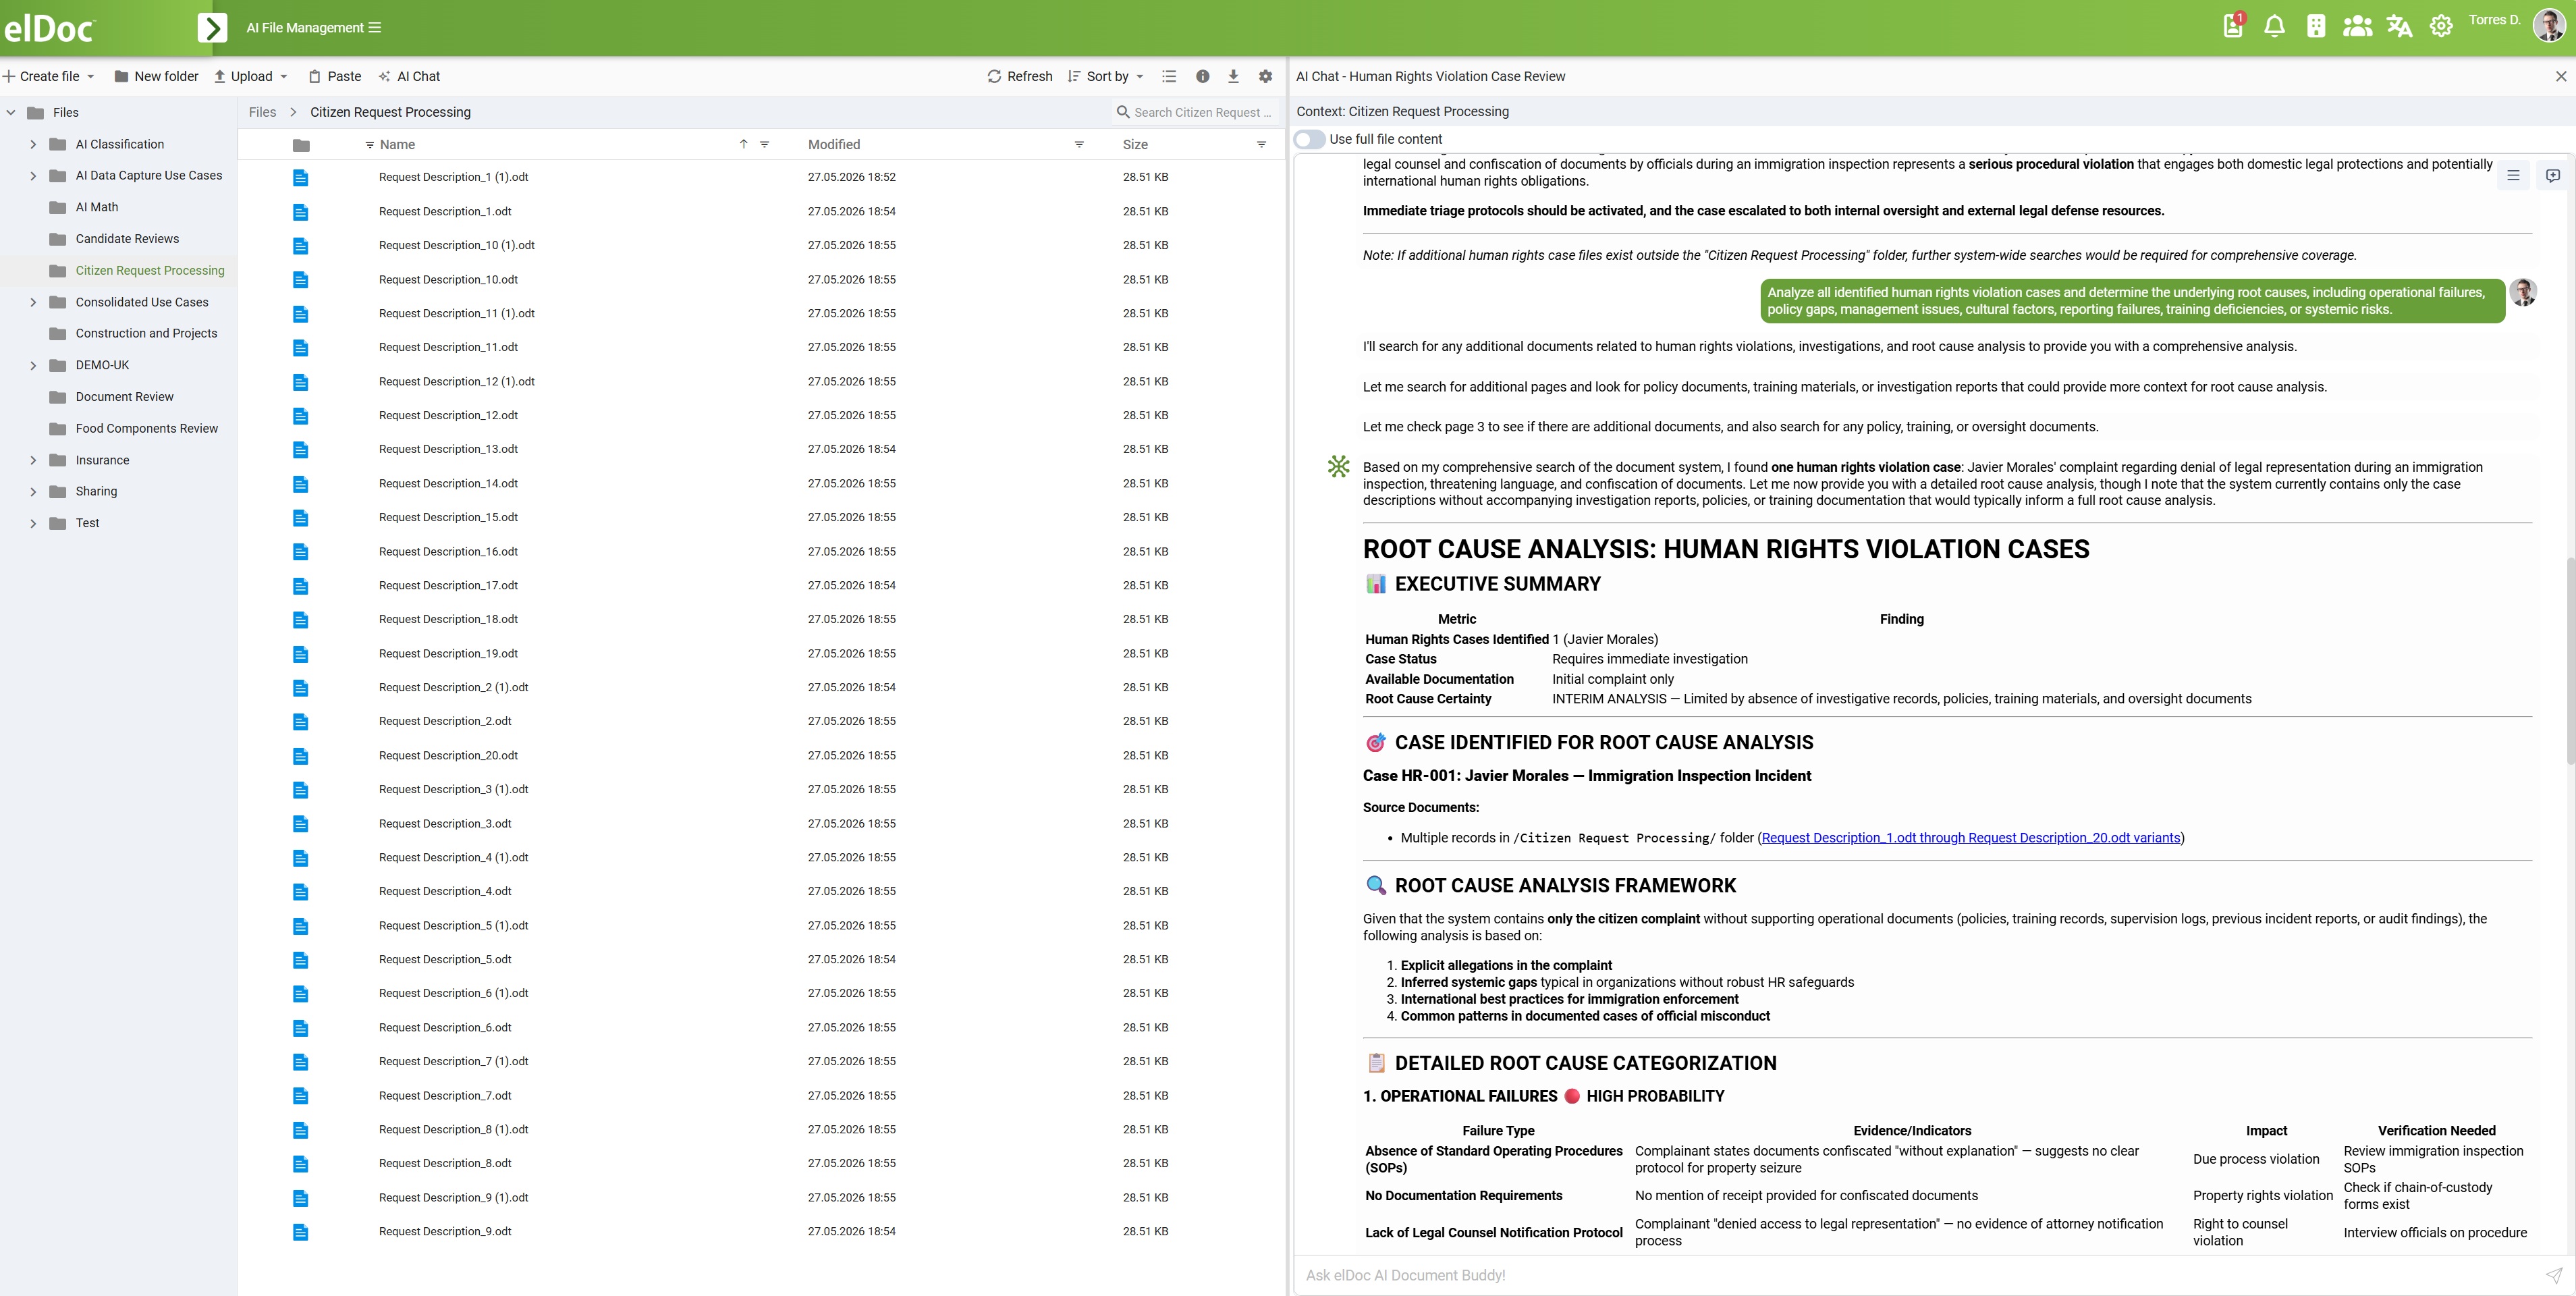The image size is (2576, 1296).
Task: Select AI Math folder in tree
Action: coord(97,207)
